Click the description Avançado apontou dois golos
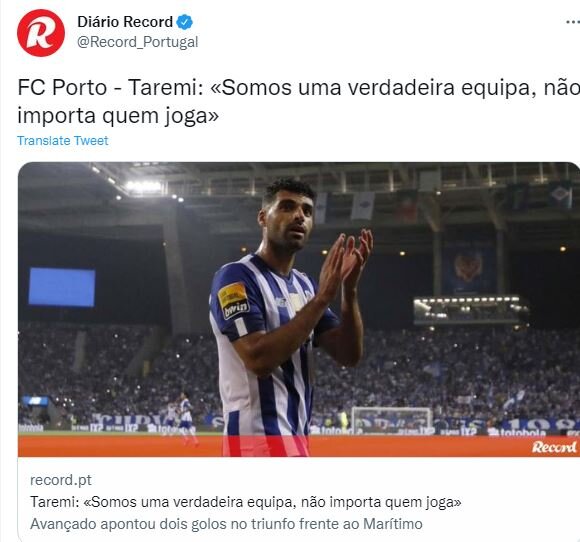The image size is (580, 542). (226, 524)
